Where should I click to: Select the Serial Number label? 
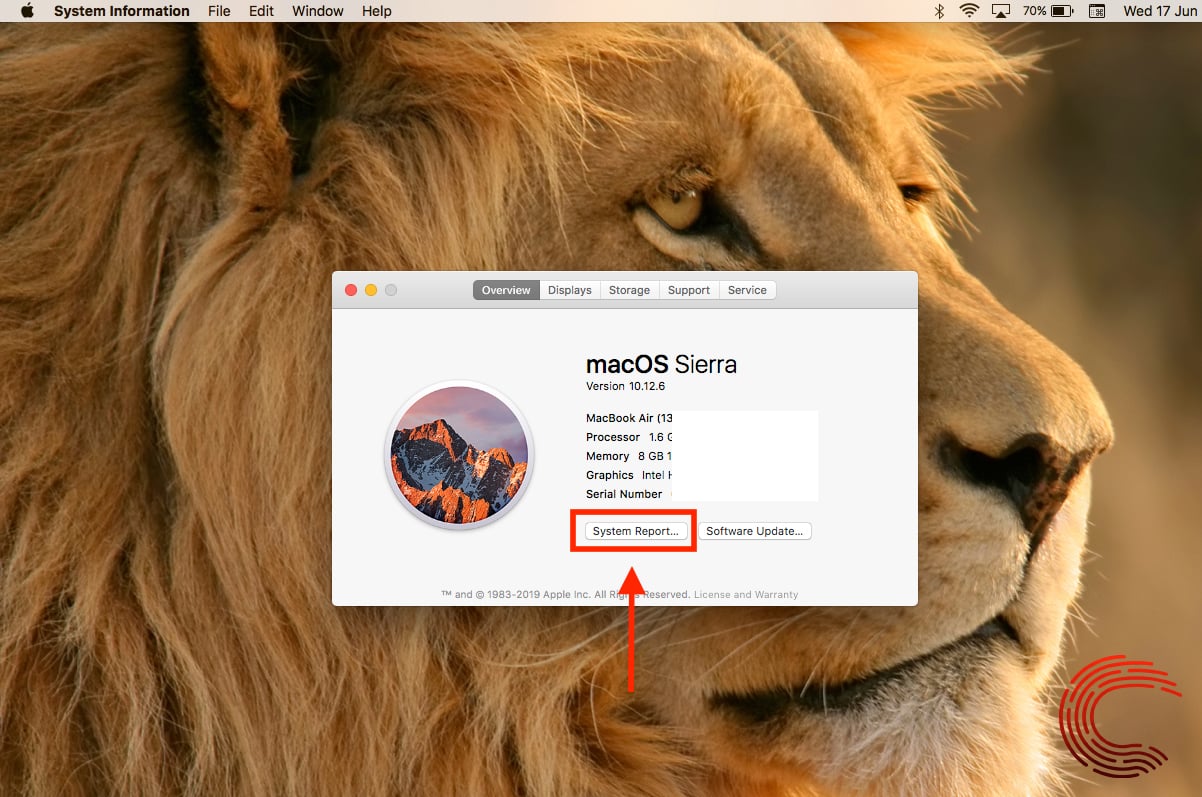pos(624,494)
